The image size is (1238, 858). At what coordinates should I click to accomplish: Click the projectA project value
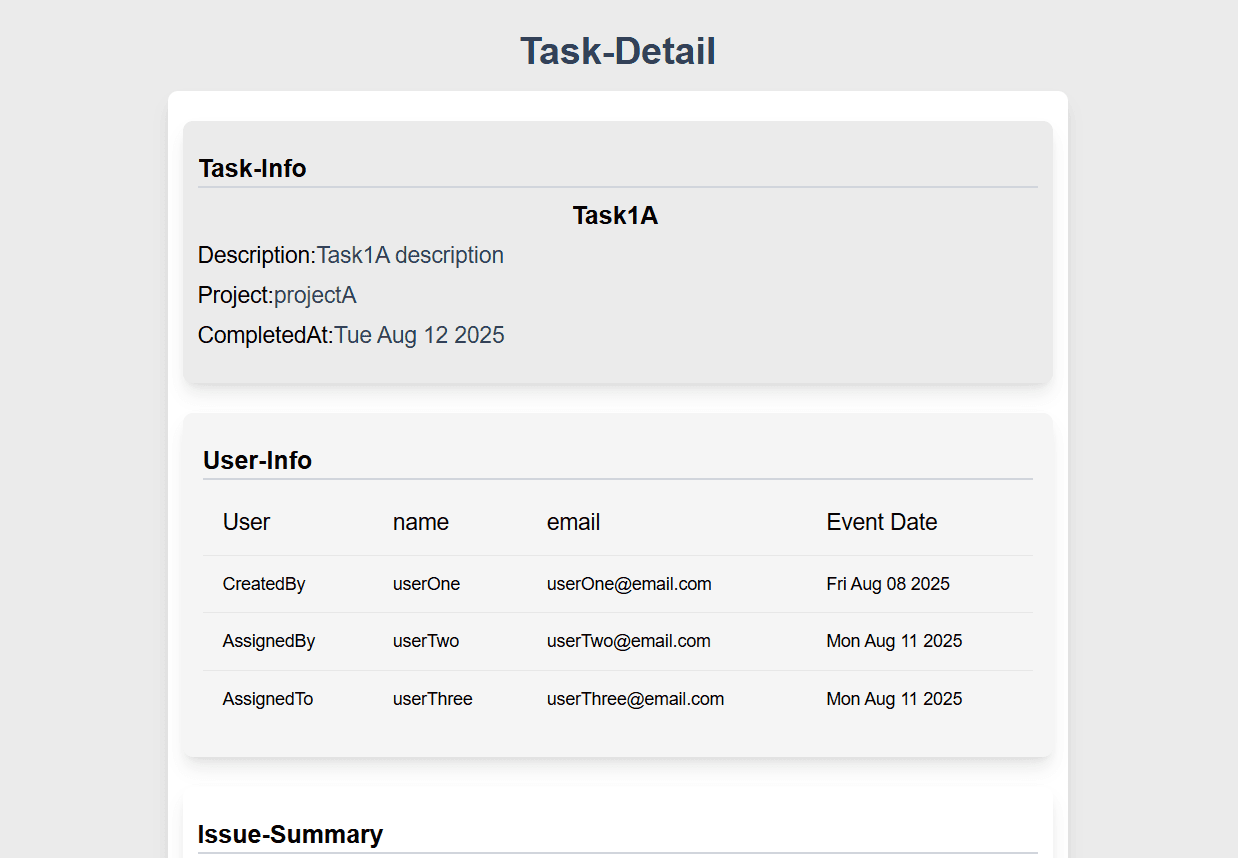click(315, 295)
